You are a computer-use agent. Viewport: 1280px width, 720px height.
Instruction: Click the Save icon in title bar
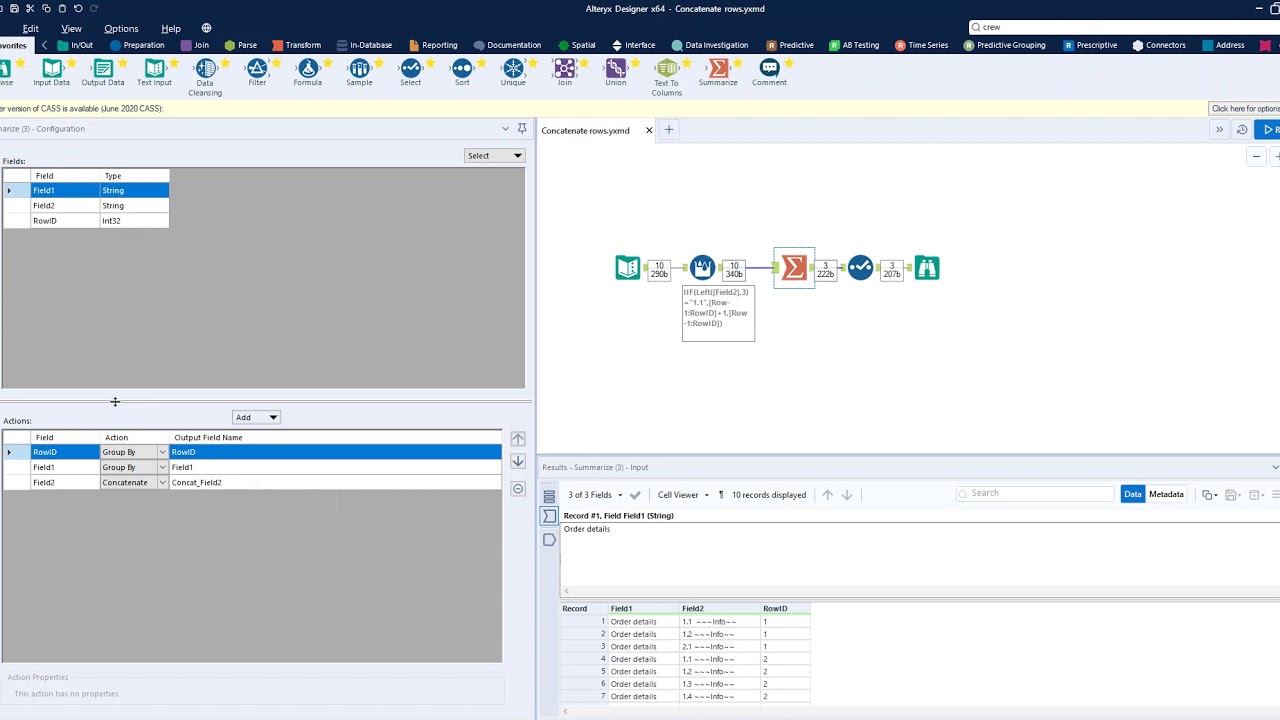(x=13, y=8)
